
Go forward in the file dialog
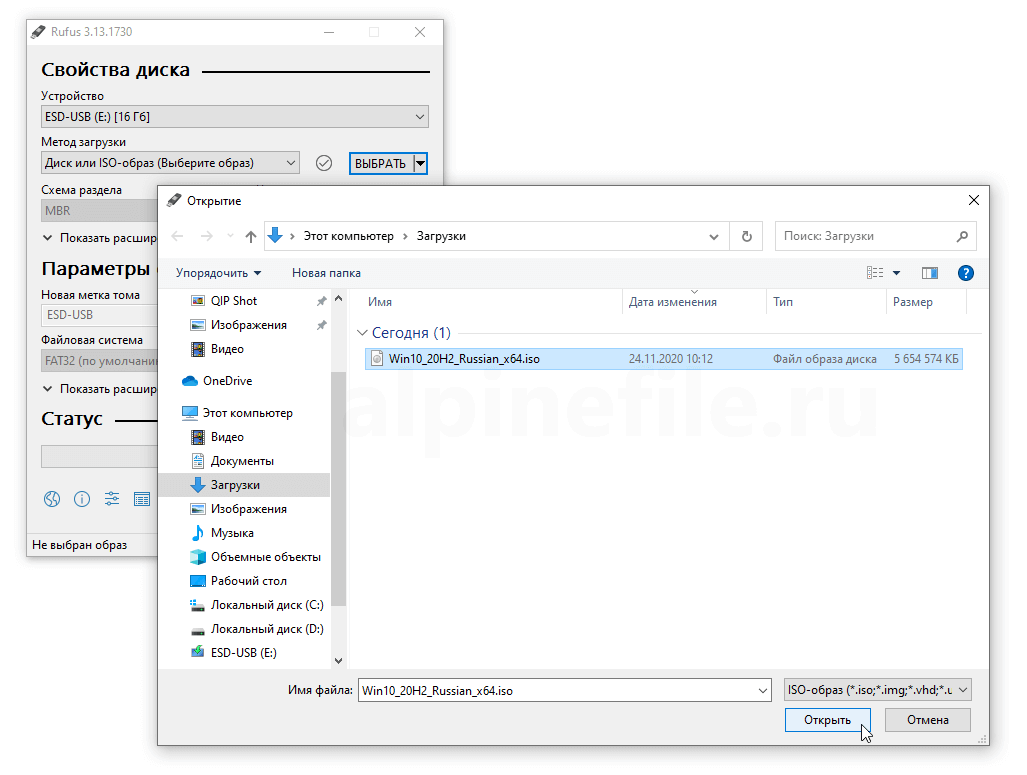point(206,236)
